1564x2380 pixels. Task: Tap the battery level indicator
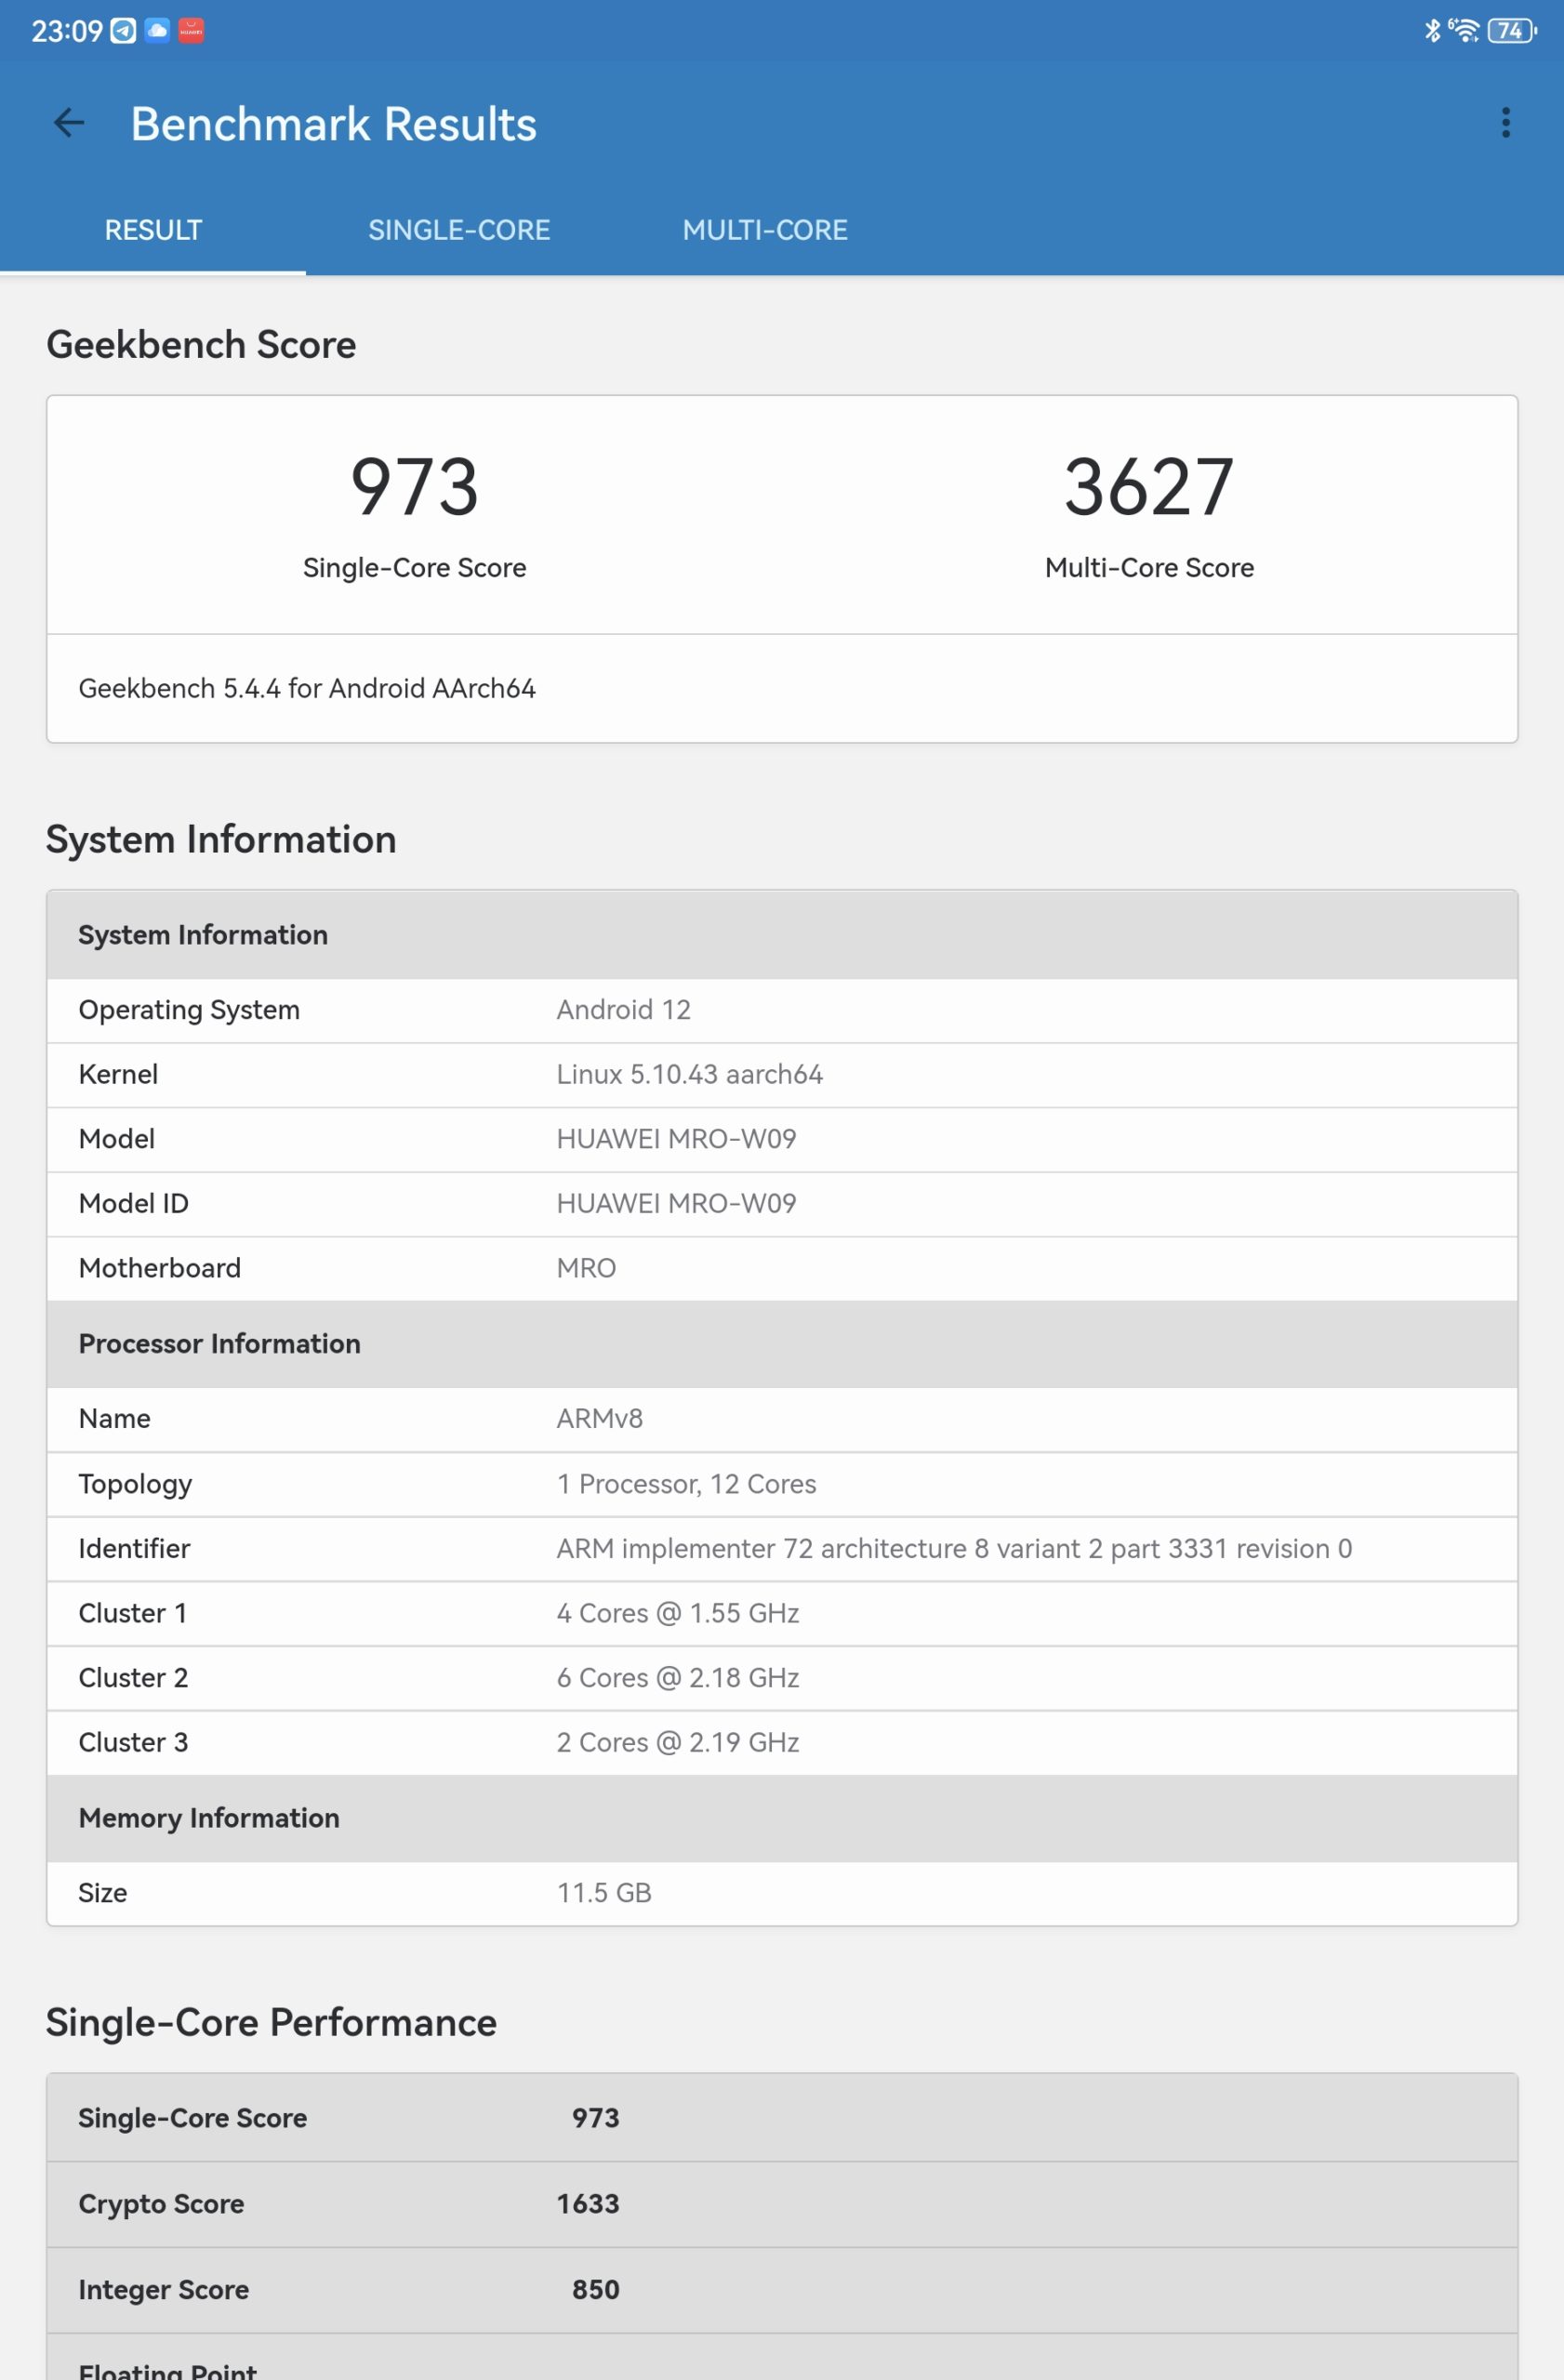click(1512, 31)
